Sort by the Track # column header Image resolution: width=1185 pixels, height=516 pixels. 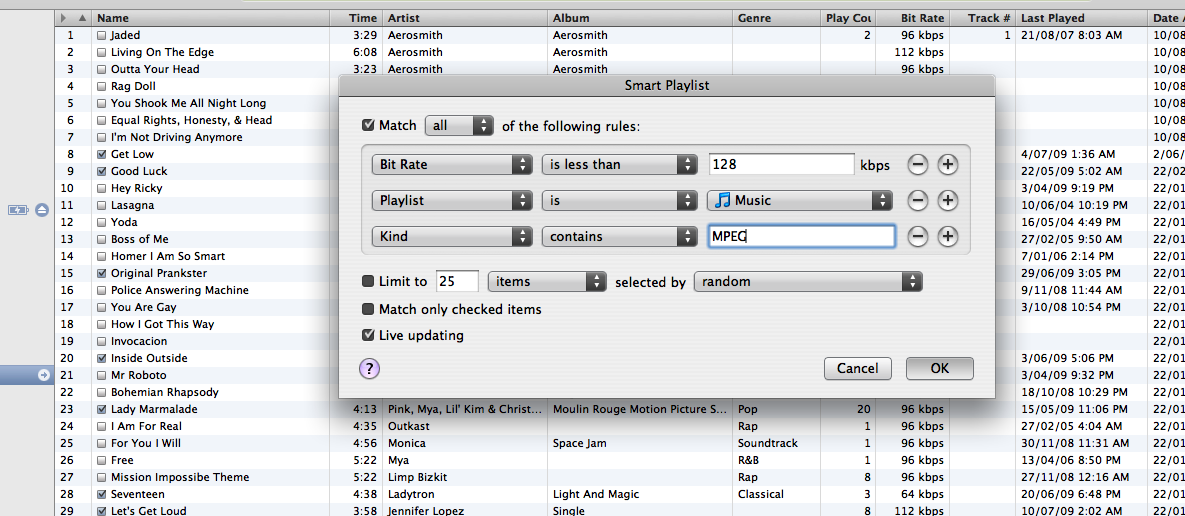[982, 18]
